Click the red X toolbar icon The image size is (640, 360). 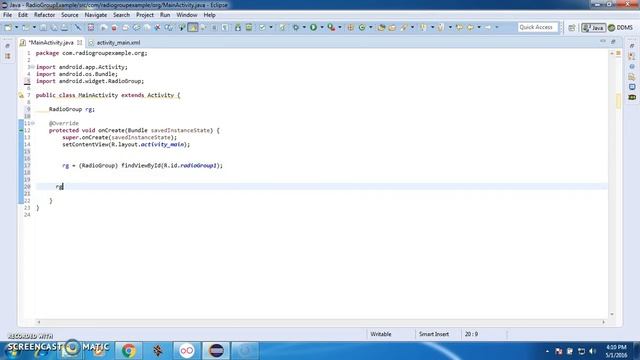click(157, 28)
